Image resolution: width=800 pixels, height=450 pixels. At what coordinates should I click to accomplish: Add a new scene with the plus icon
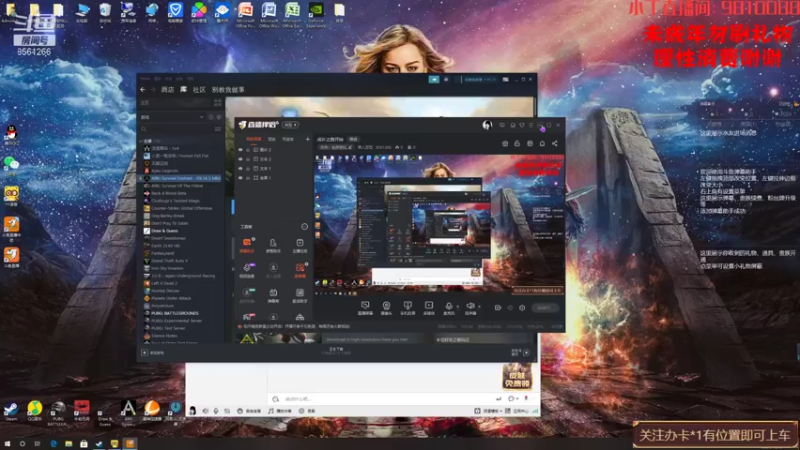pyautogui.click(x=307, y=139)
